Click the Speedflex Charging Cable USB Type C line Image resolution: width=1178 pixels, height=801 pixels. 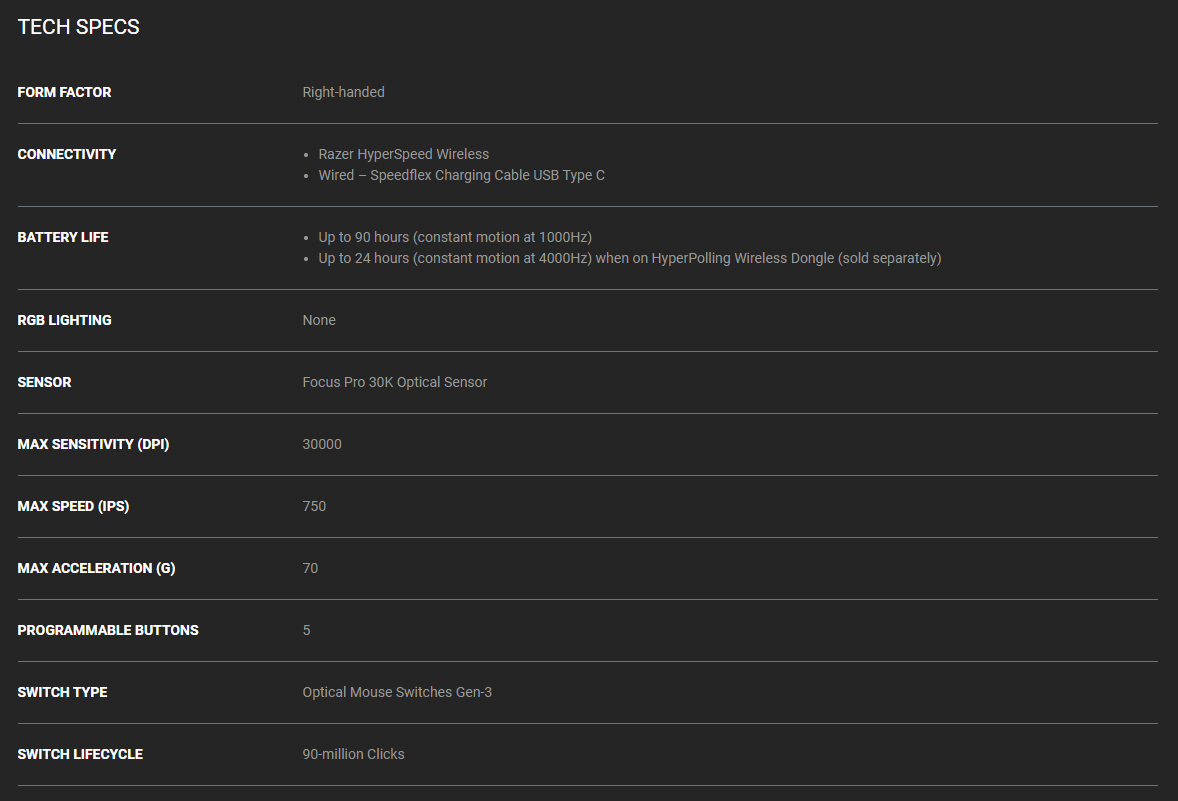click(x=461, y=175)
